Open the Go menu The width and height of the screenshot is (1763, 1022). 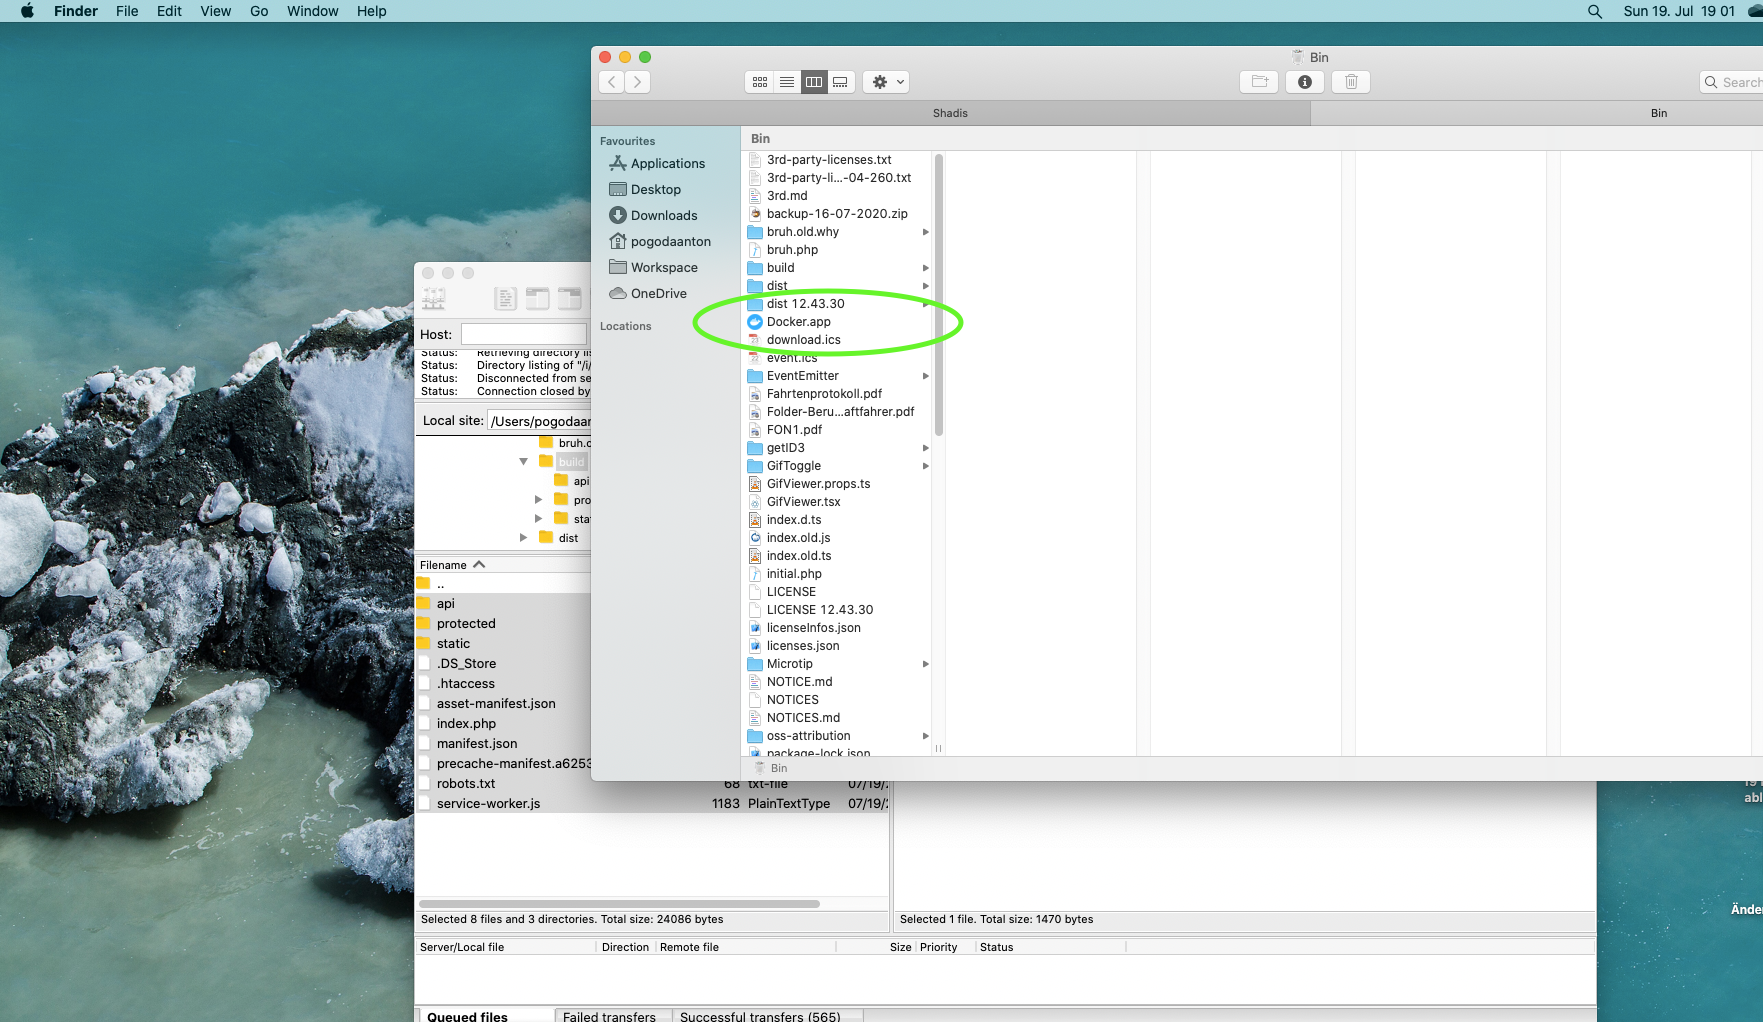tap(259, 11)
